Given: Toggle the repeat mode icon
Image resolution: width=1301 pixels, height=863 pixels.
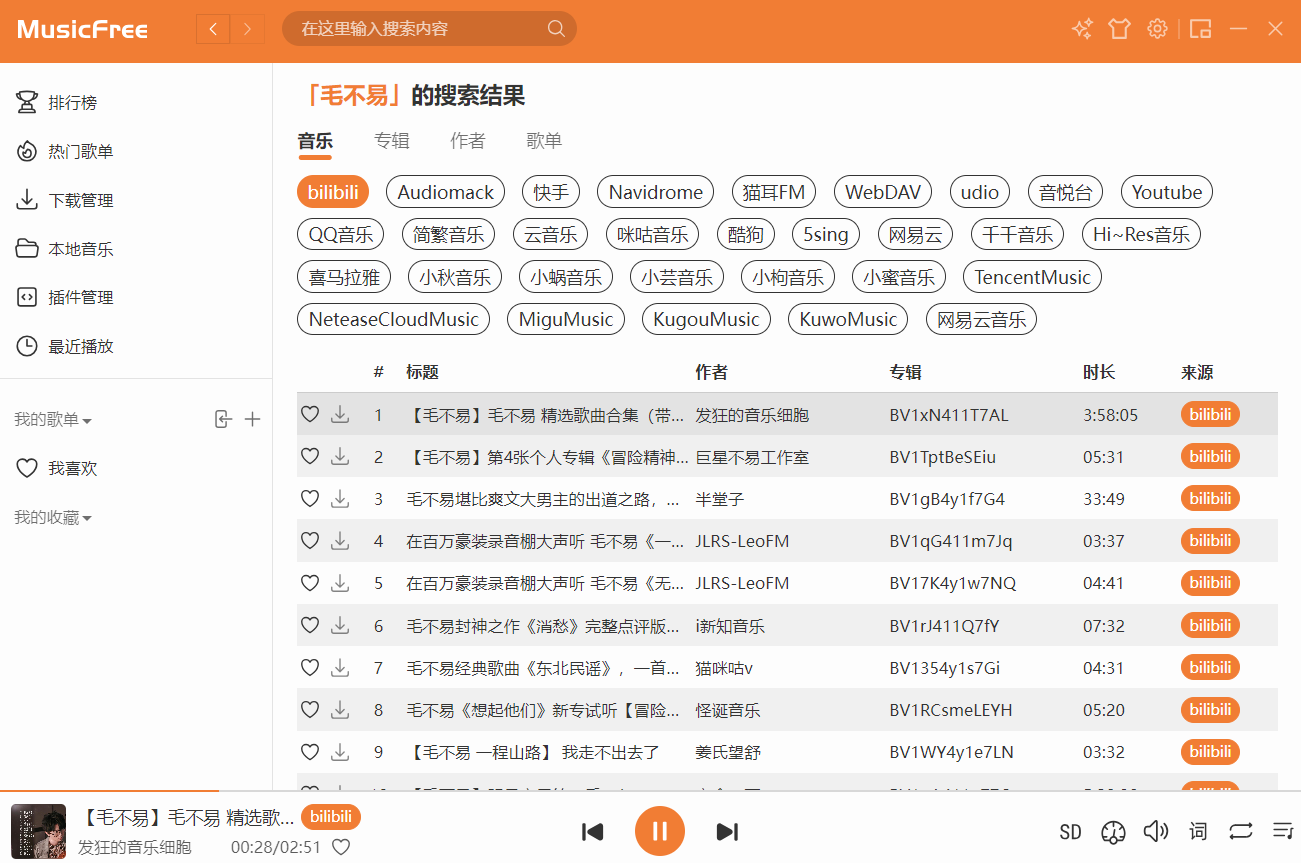Looking at the screenshot, I should pos(1241,831).
